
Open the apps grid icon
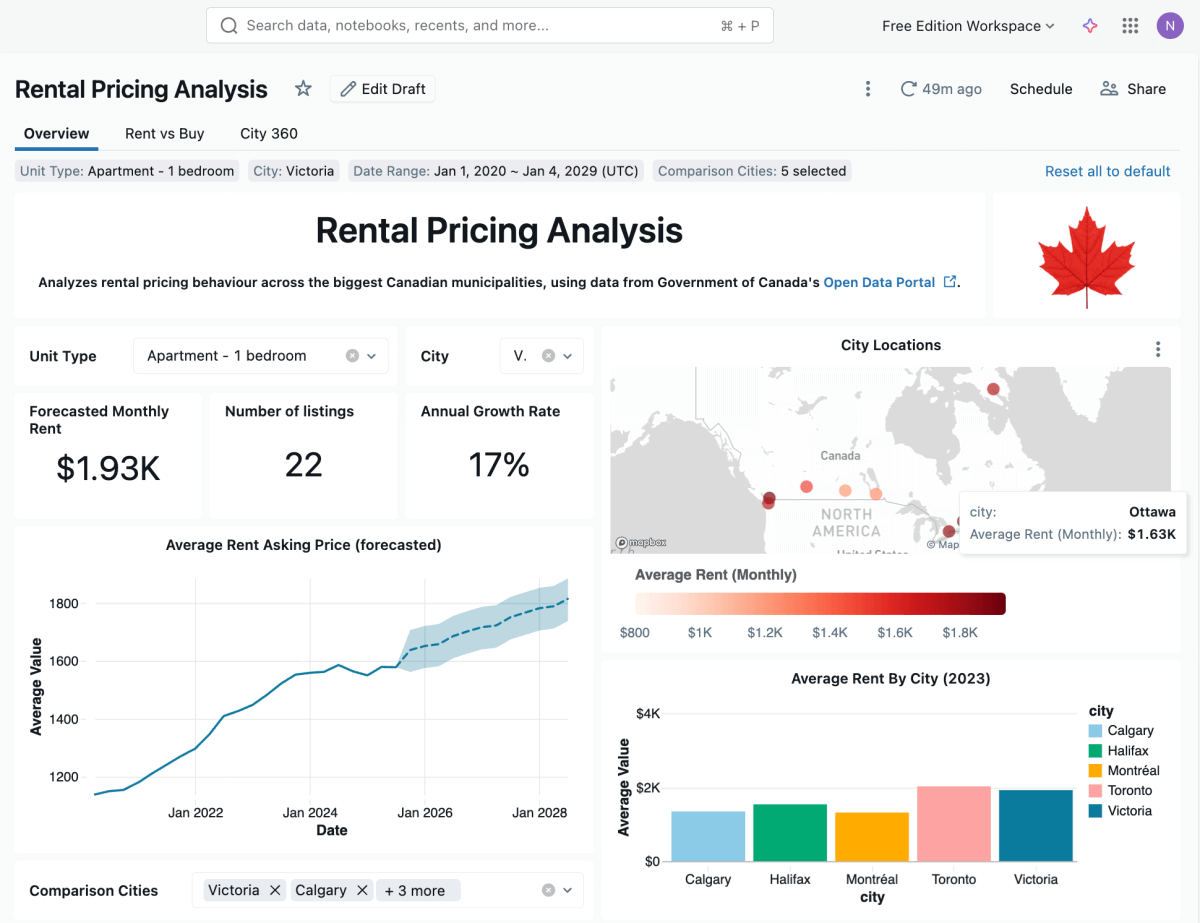coord(1130,25)
